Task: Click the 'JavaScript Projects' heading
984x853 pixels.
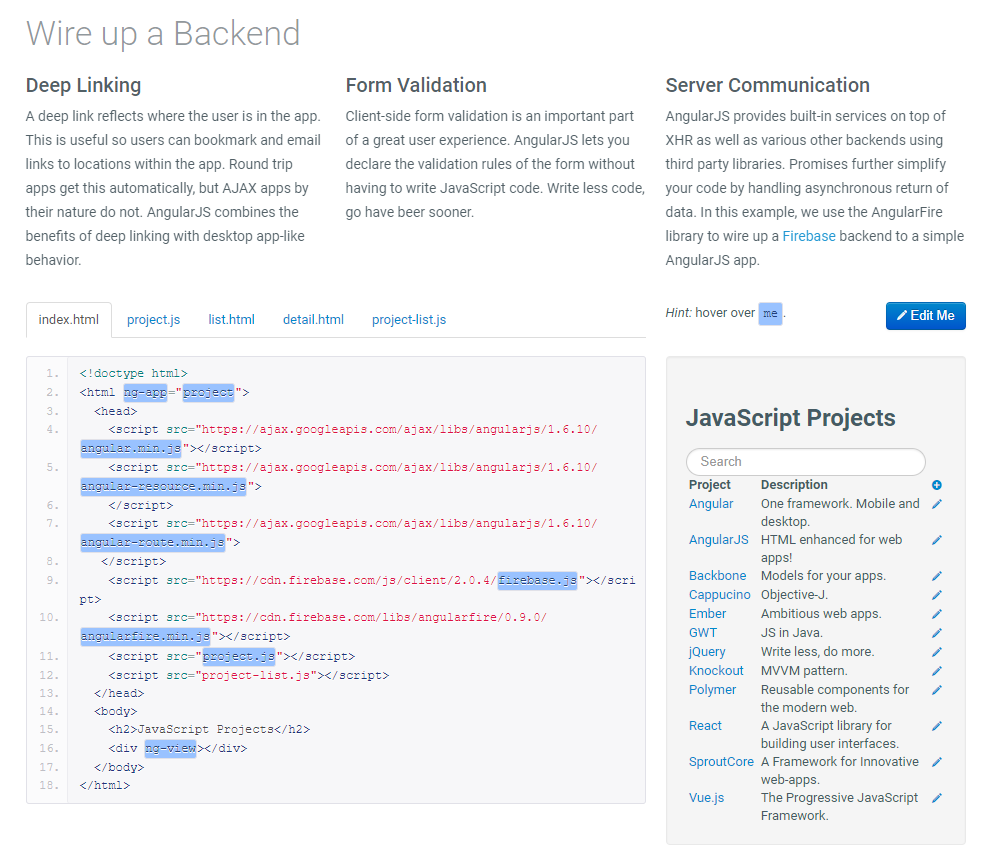Action: 791,418
